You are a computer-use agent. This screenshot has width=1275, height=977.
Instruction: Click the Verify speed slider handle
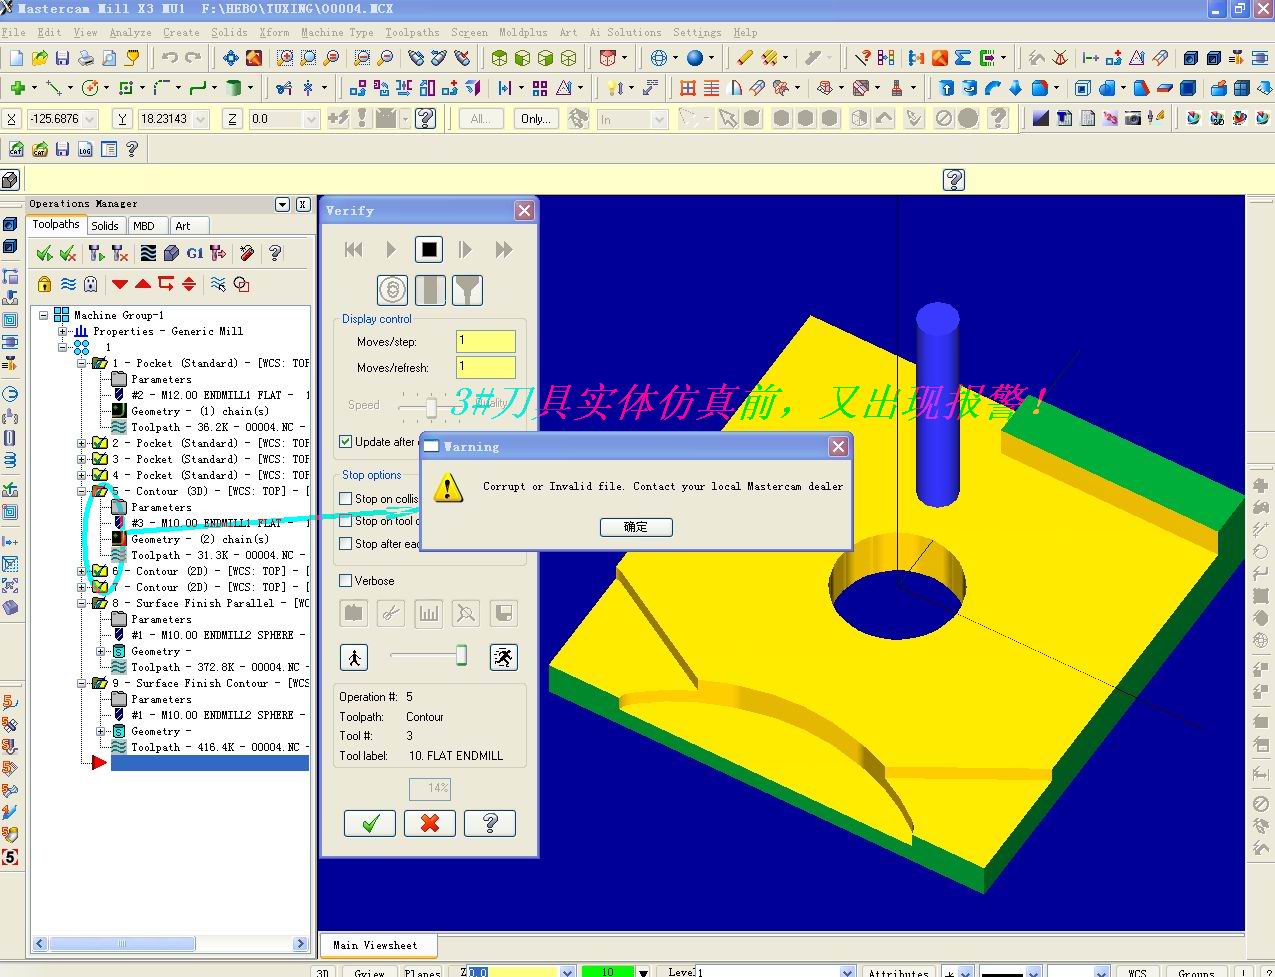(461, 655)
